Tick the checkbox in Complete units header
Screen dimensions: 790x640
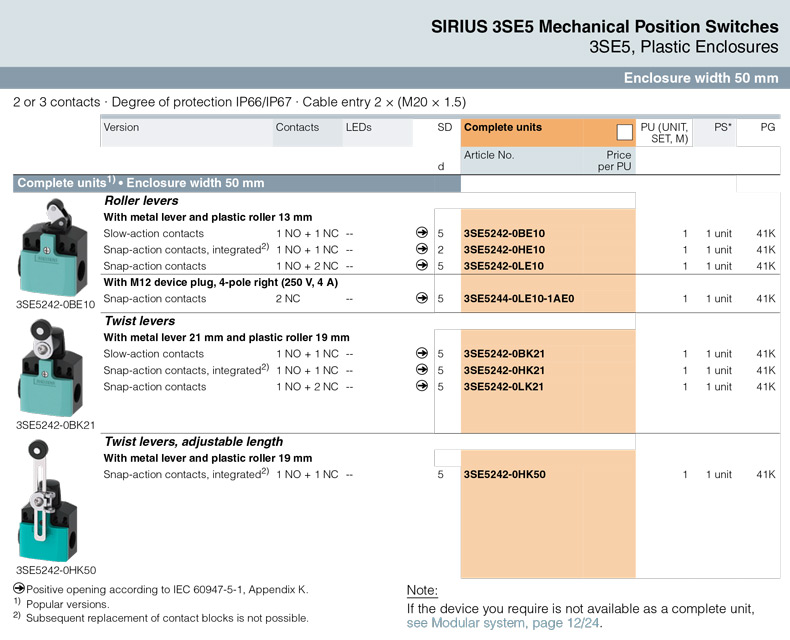pyautogui.click(x=625, y=132)
